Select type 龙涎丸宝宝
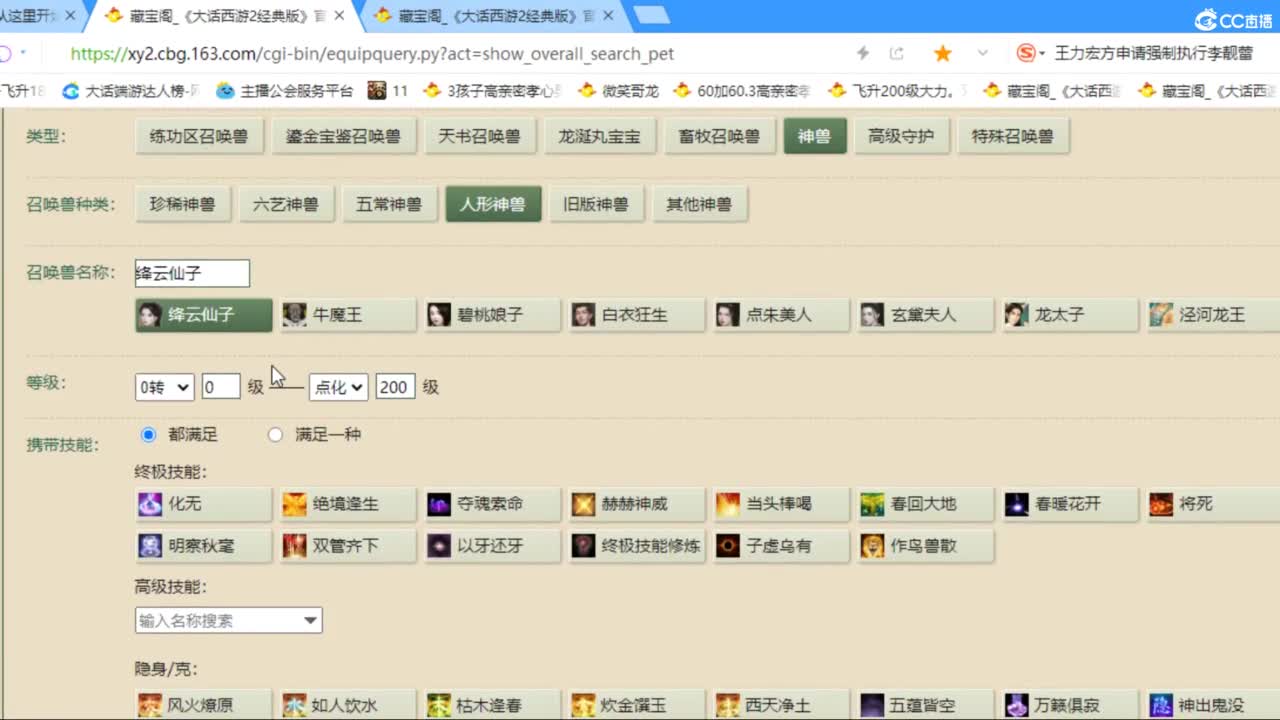 (600, 137)
